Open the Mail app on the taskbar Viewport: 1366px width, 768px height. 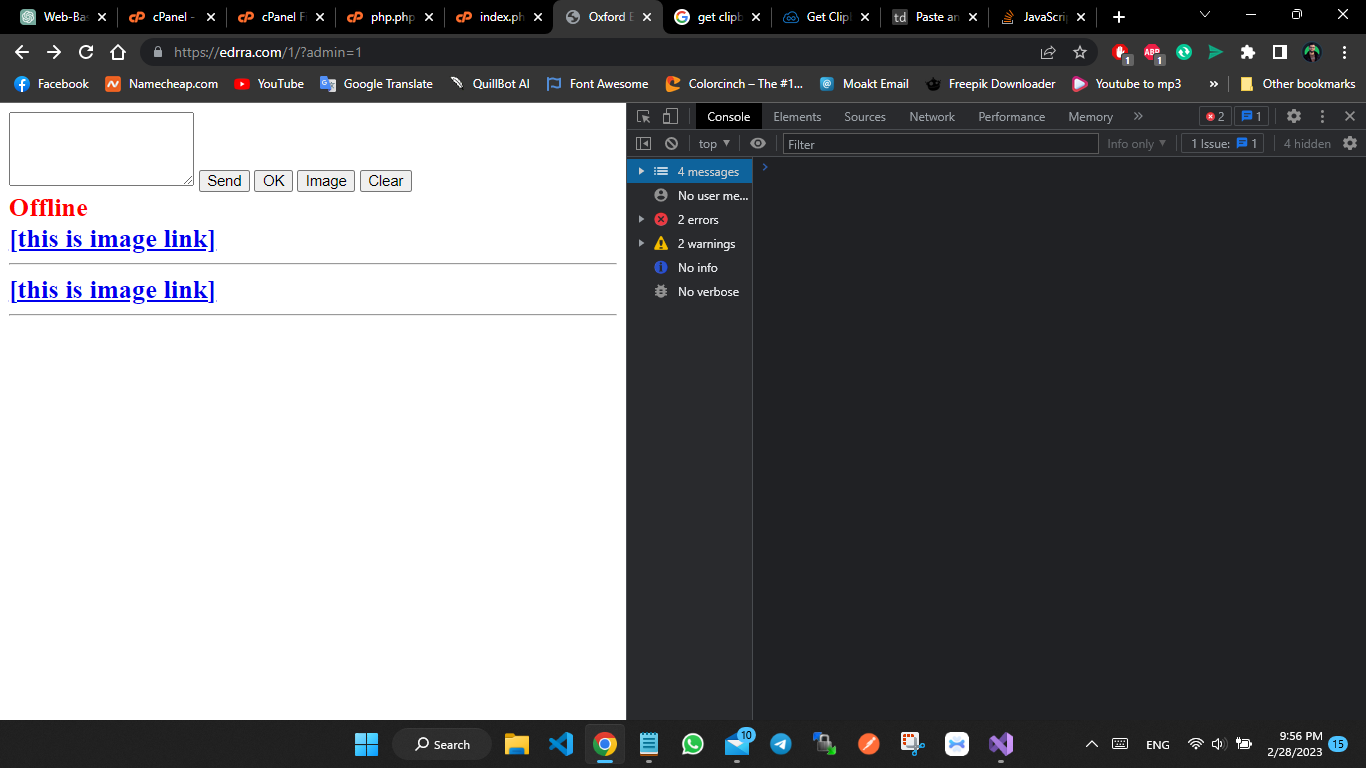[737, 744]
